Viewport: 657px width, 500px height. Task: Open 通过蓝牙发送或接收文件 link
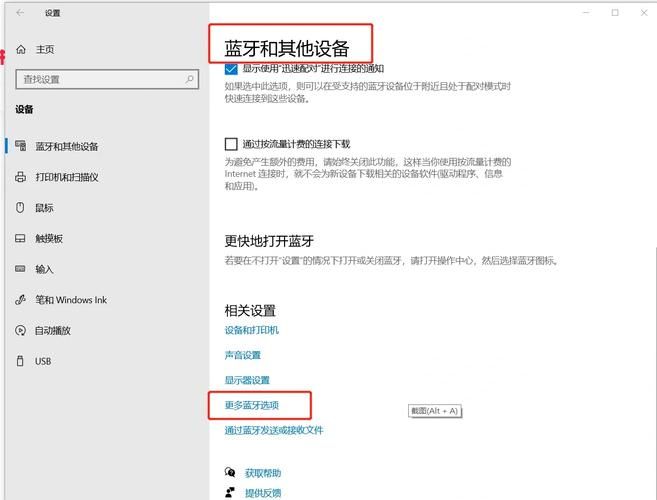tap(274, 430)
